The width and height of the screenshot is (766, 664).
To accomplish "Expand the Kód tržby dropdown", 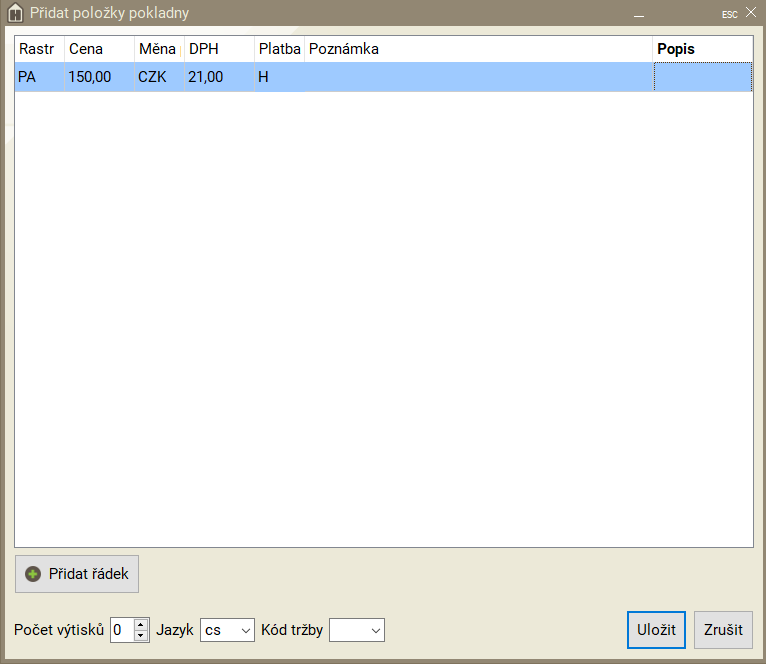I will [x=357, y=630].
